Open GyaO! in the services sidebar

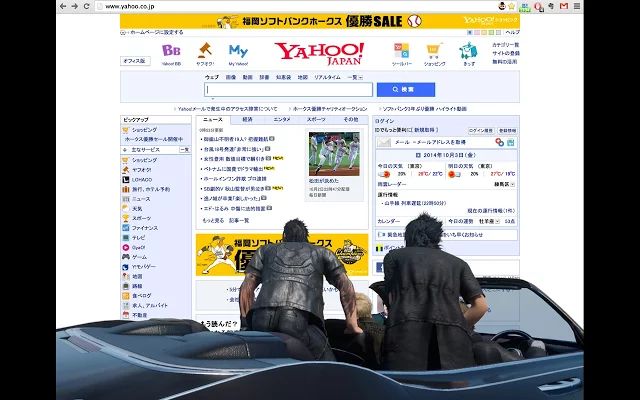tap(138, 247)
